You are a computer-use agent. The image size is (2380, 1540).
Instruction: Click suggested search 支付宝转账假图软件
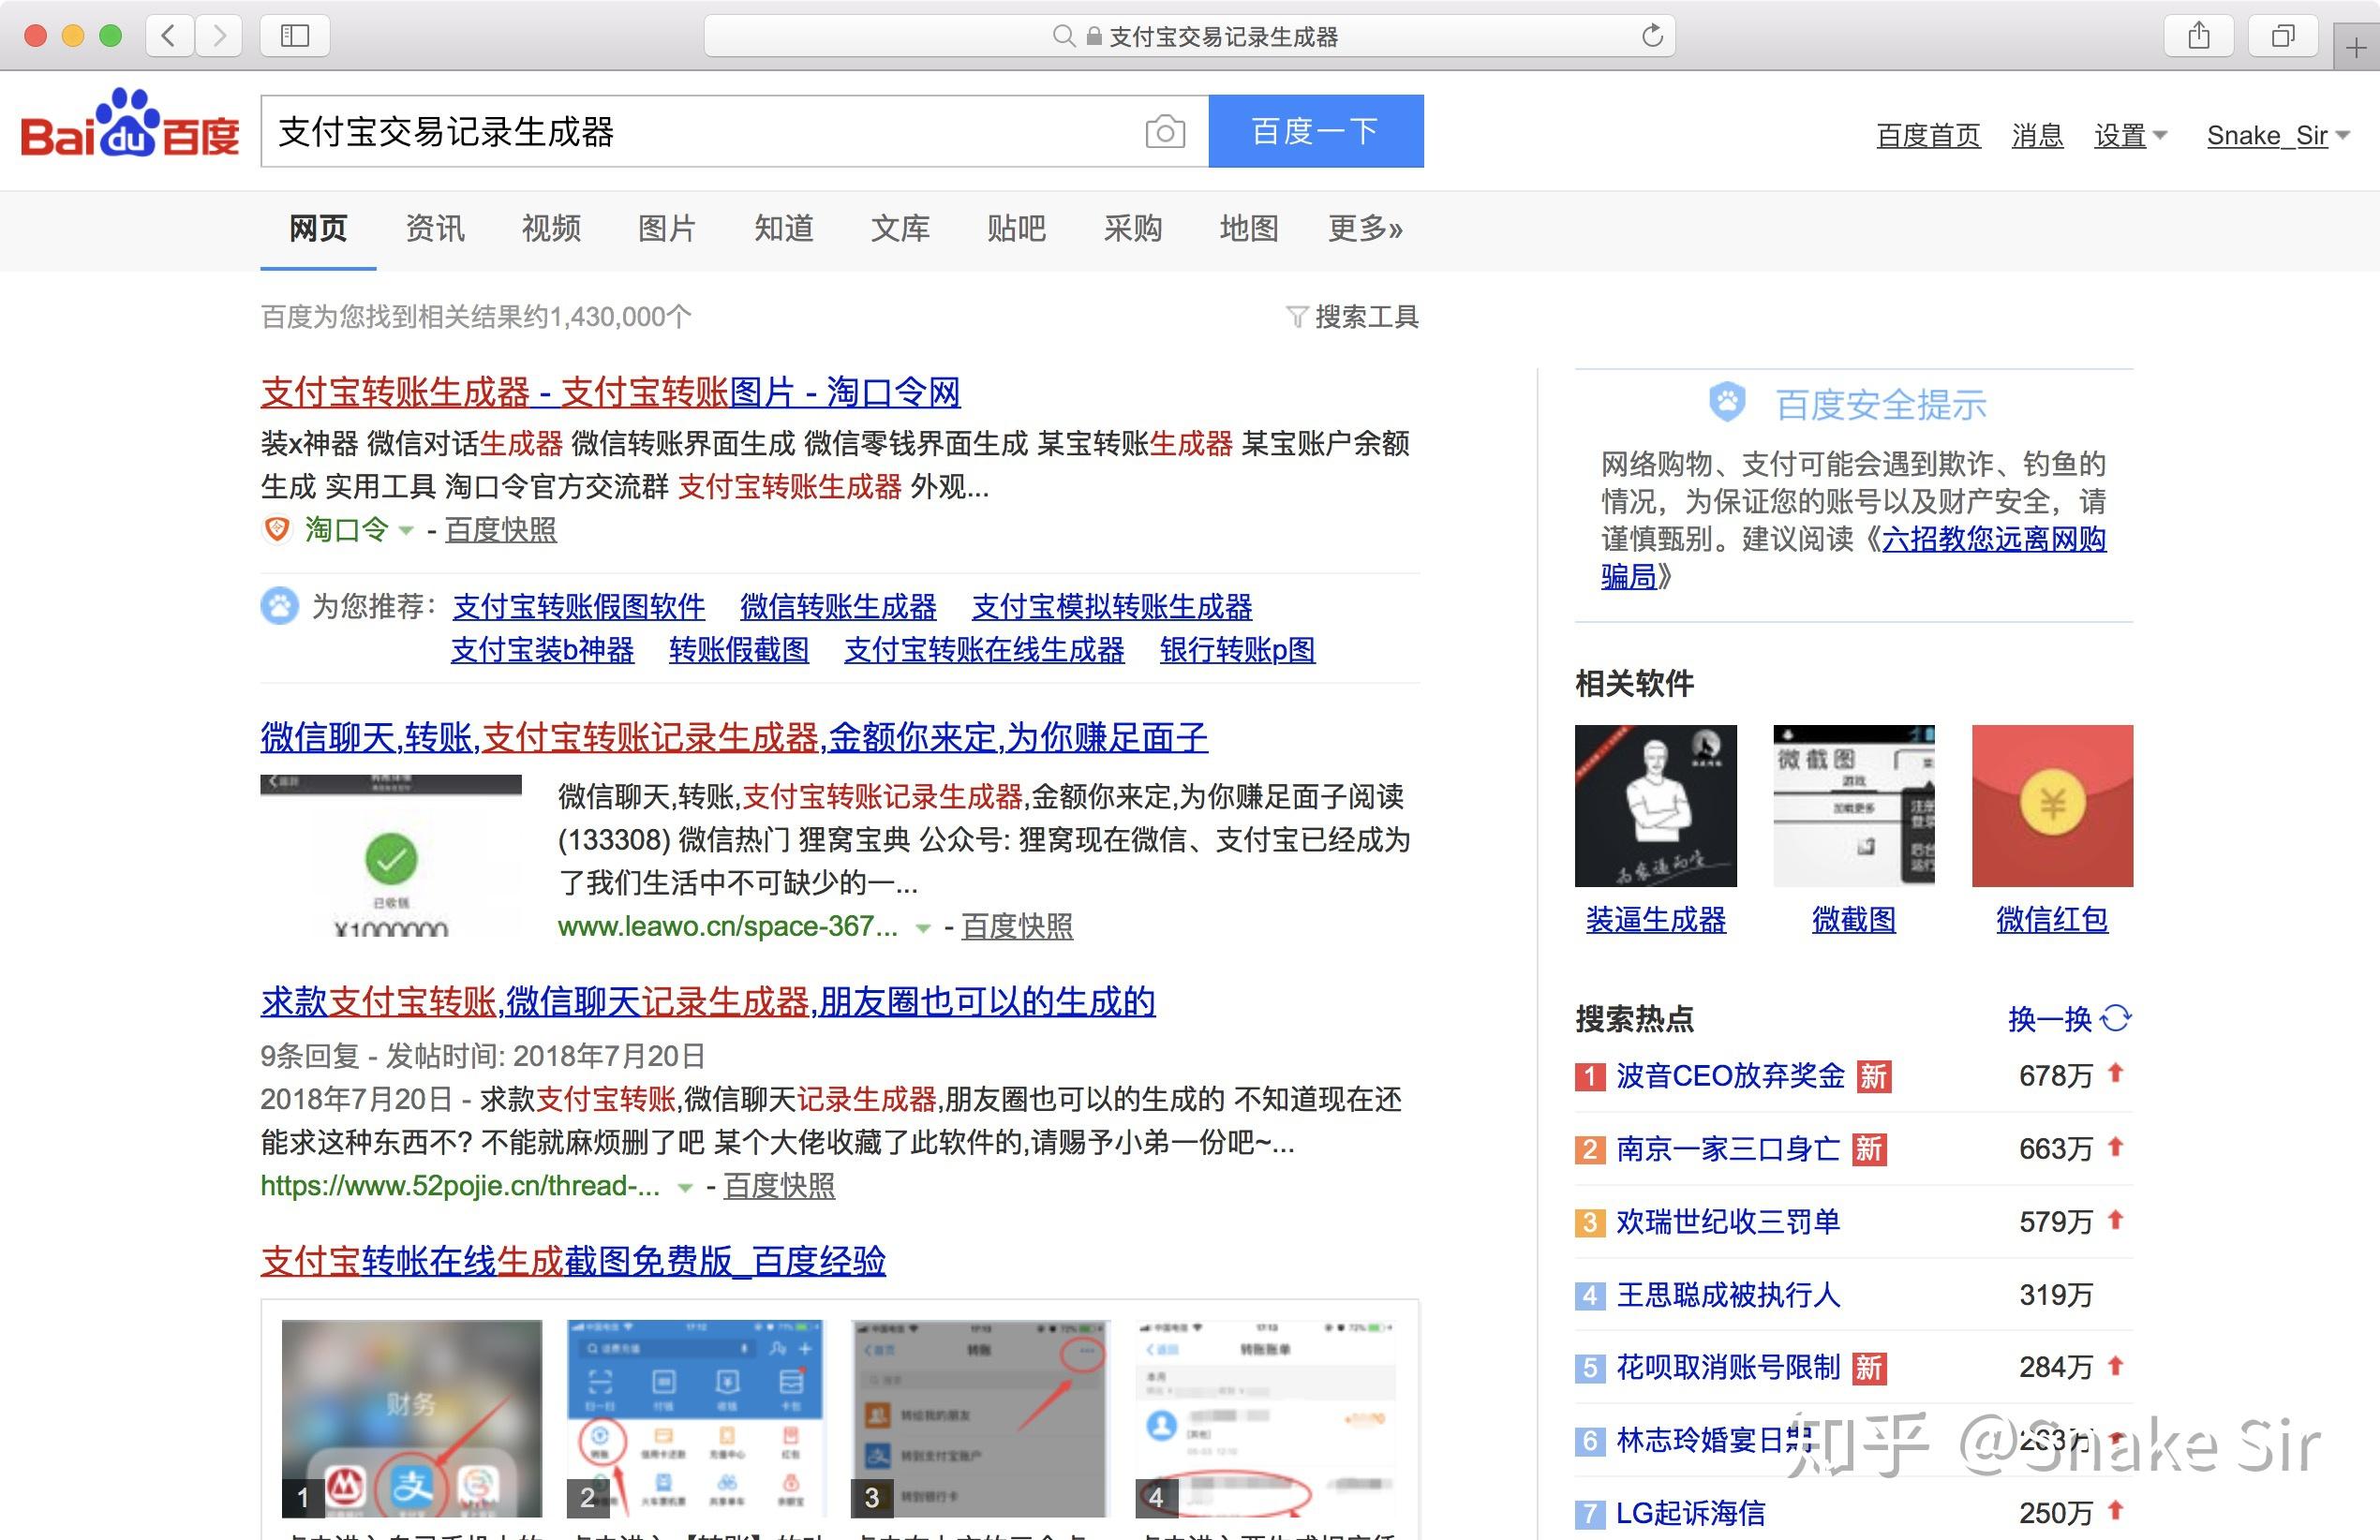[579, 606]
